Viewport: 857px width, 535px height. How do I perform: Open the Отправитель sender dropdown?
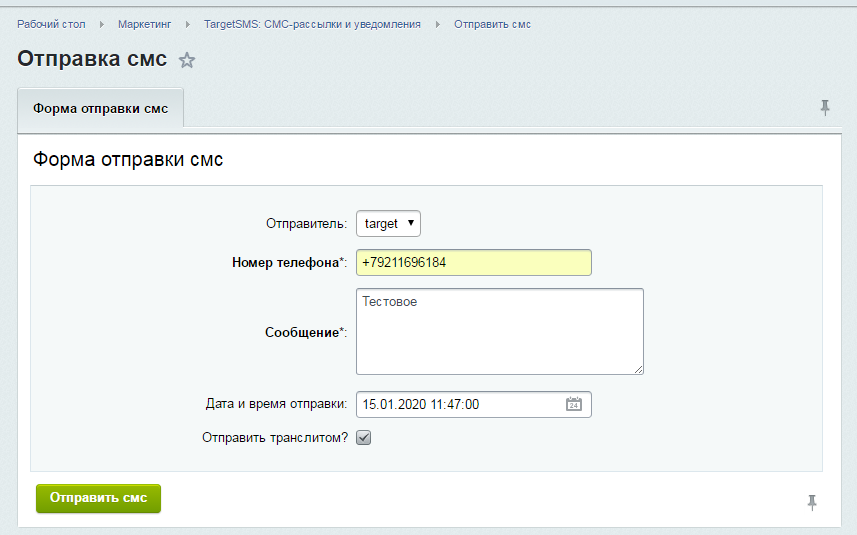point(388,224)
